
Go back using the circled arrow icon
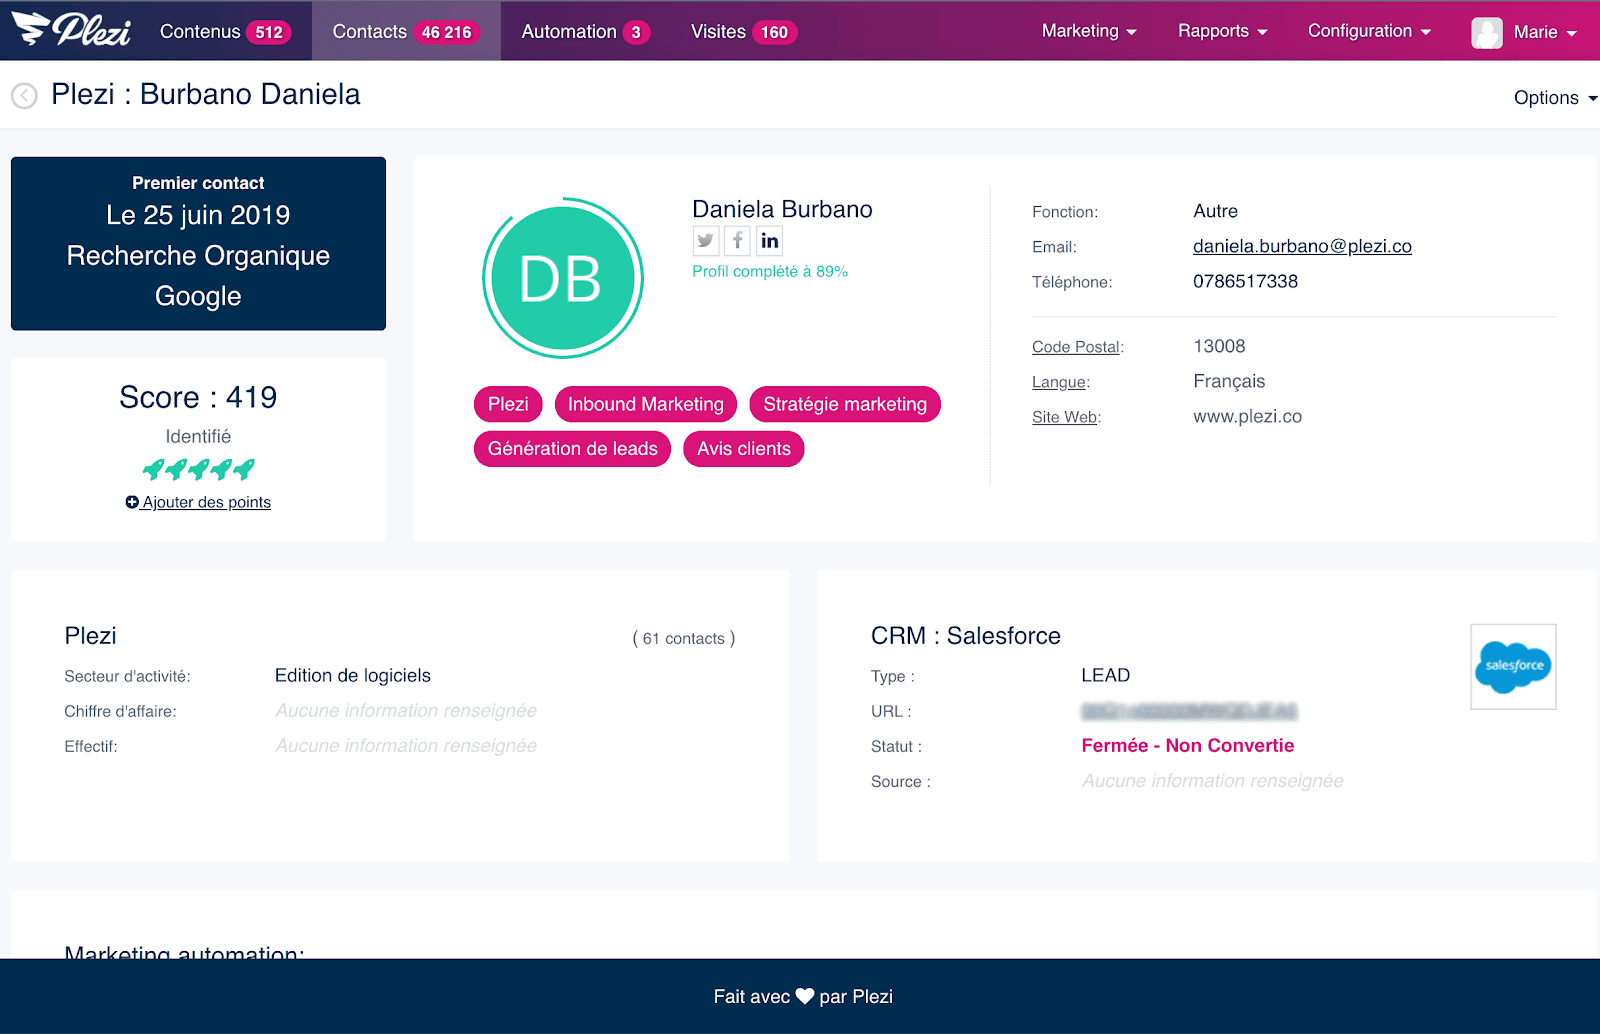point(24,95)
